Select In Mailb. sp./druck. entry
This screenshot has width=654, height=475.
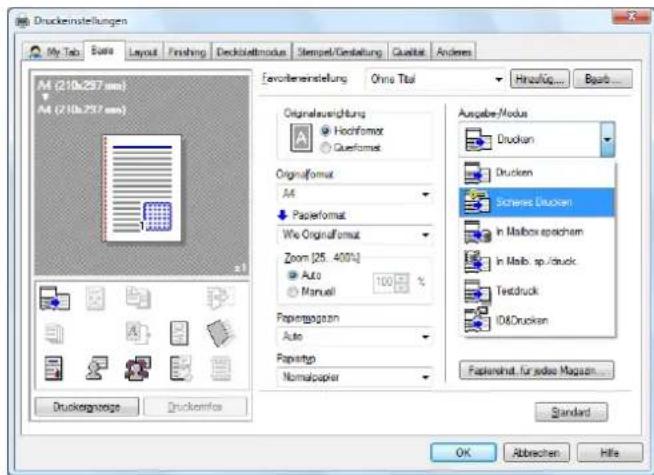pyautogui.click(x=537, y=261)
